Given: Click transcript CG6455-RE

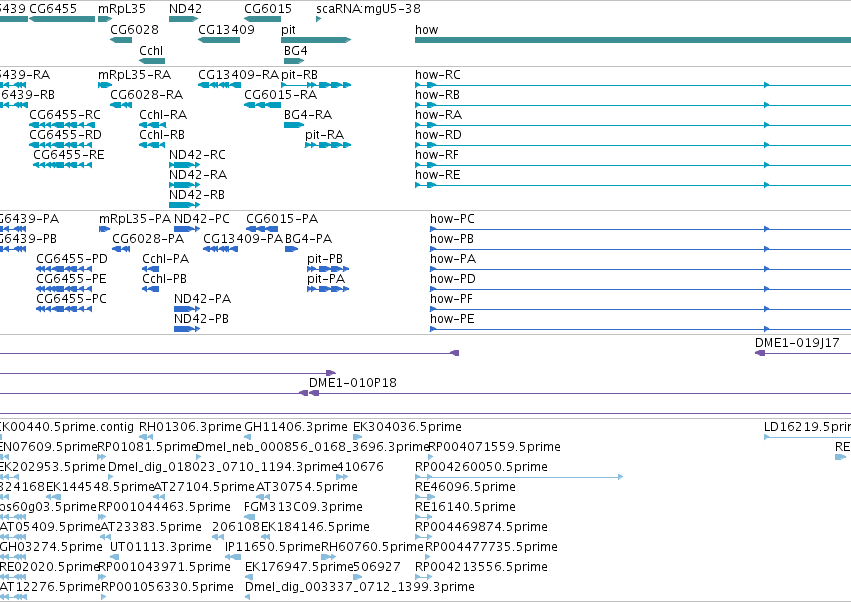Looking at the screenshot, I should point(69,155).
